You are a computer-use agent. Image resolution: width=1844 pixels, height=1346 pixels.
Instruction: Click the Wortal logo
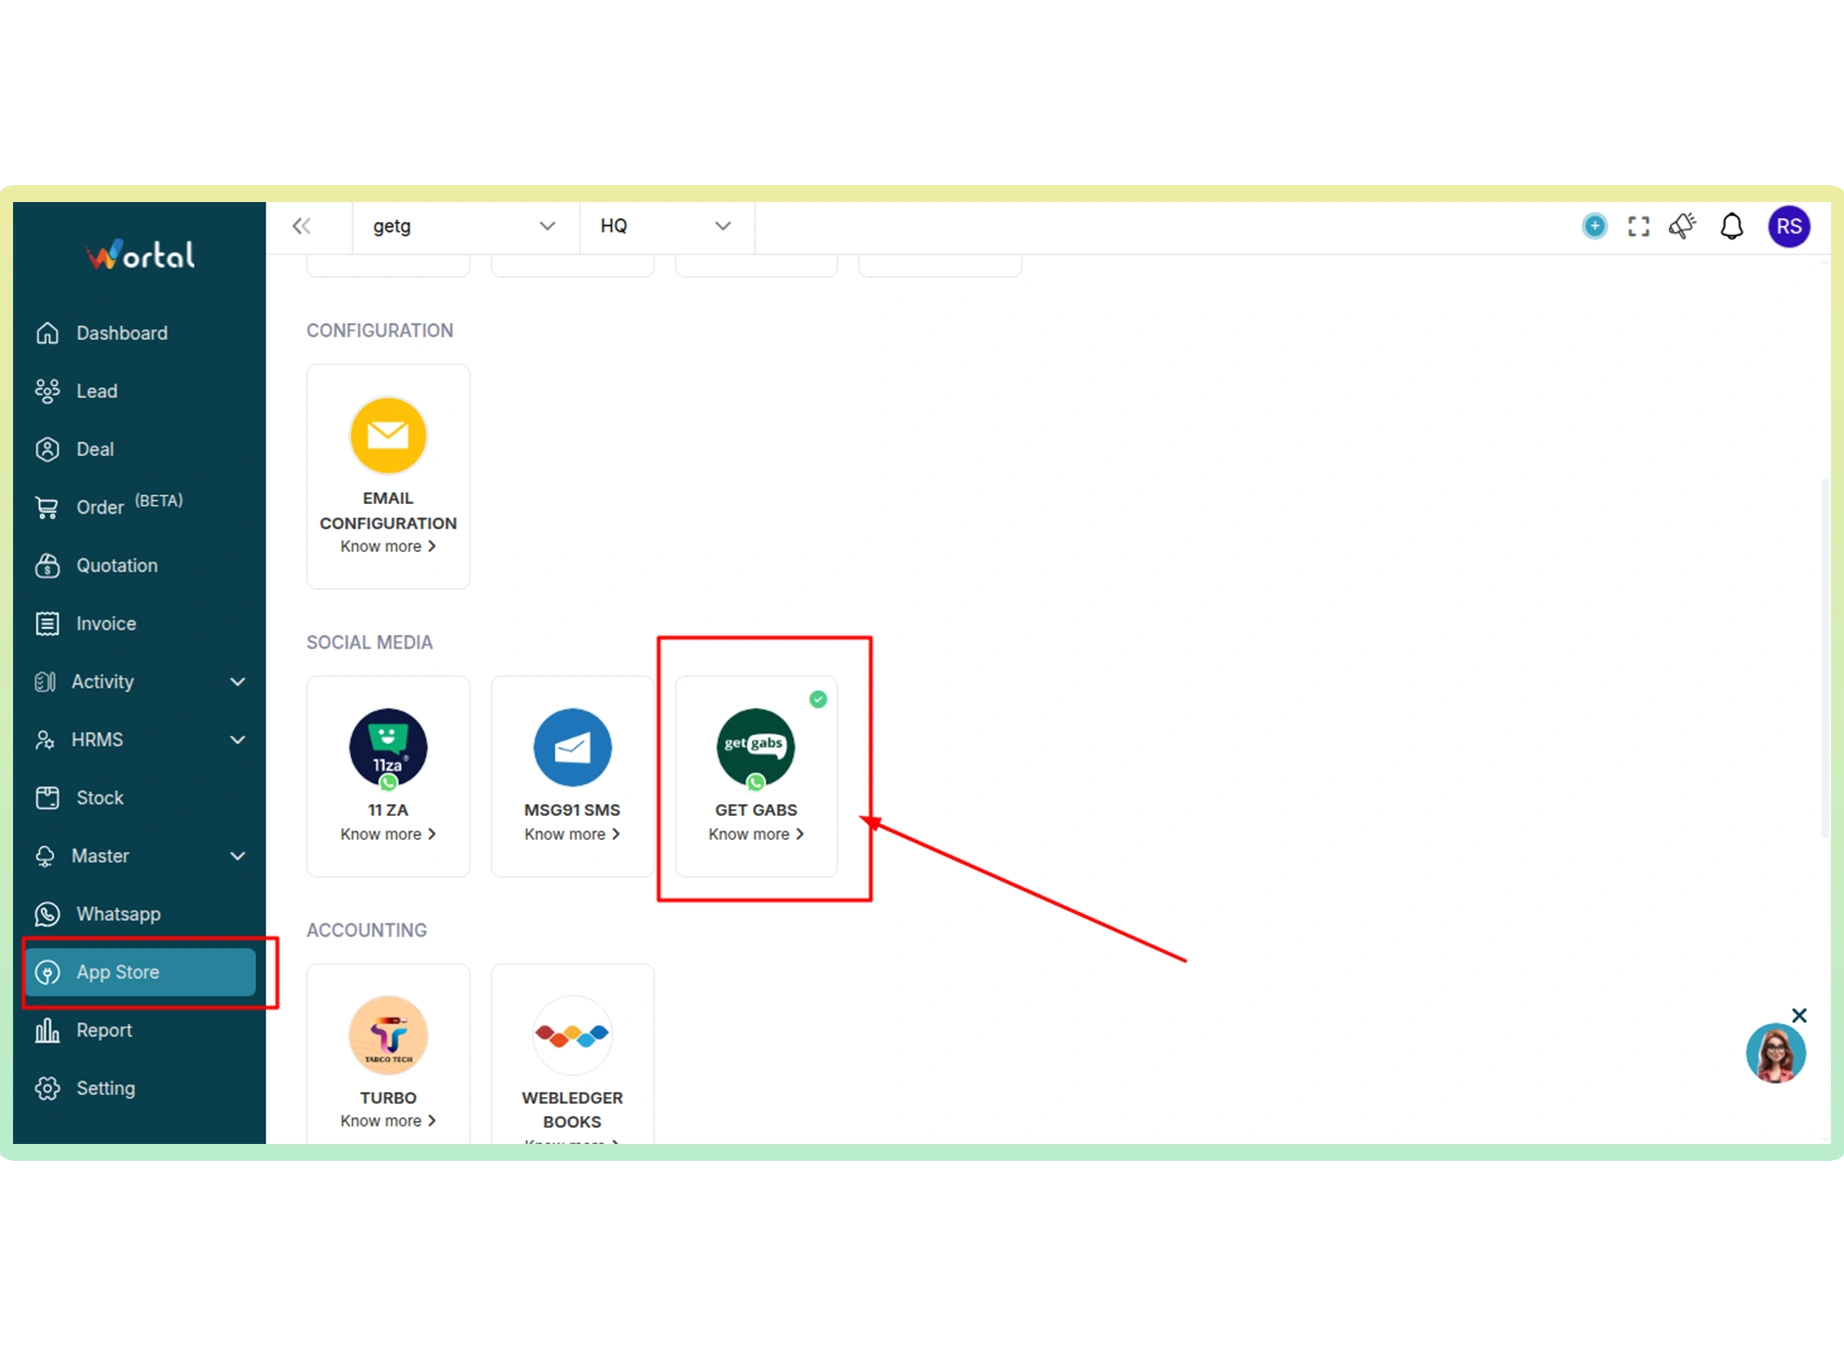pyautogui.click(x=140, y=255)
